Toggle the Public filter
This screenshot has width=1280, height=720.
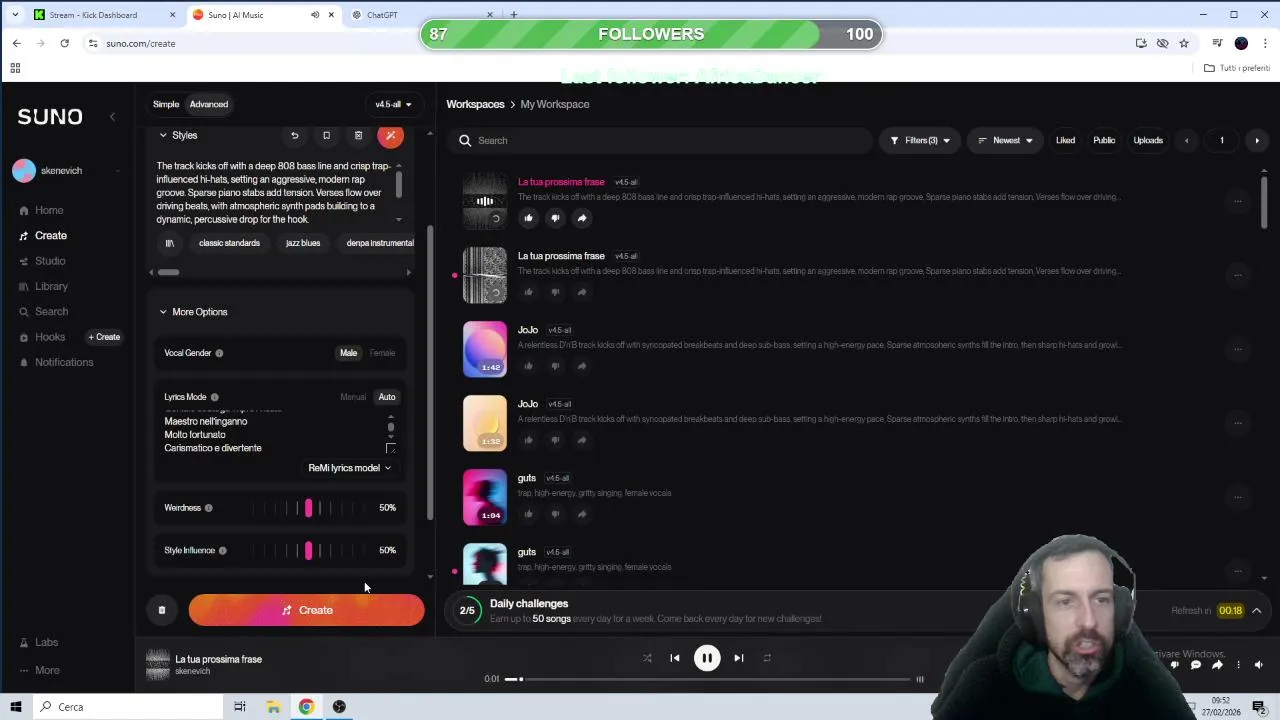point(1104,141)
